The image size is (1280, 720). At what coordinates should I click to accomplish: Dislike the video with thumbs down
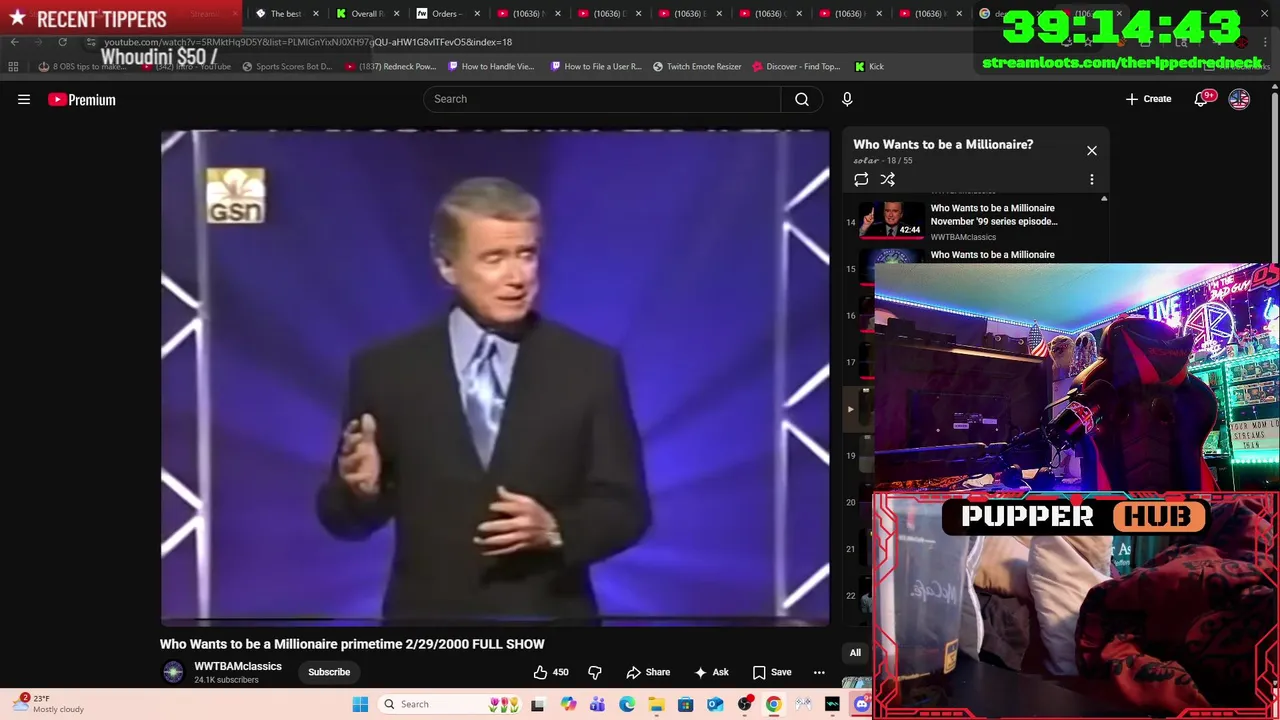(x=595, y=672)
